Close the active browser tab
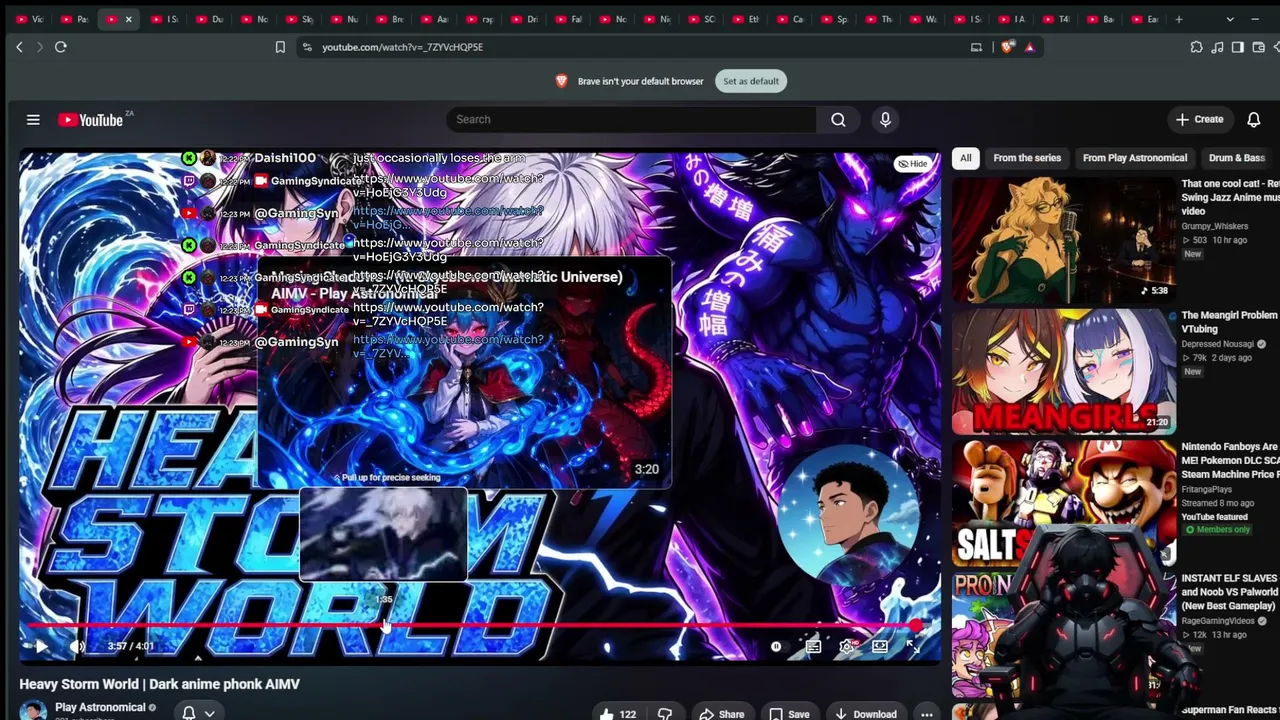The image size is (1280, 720). tap(128, 19)
